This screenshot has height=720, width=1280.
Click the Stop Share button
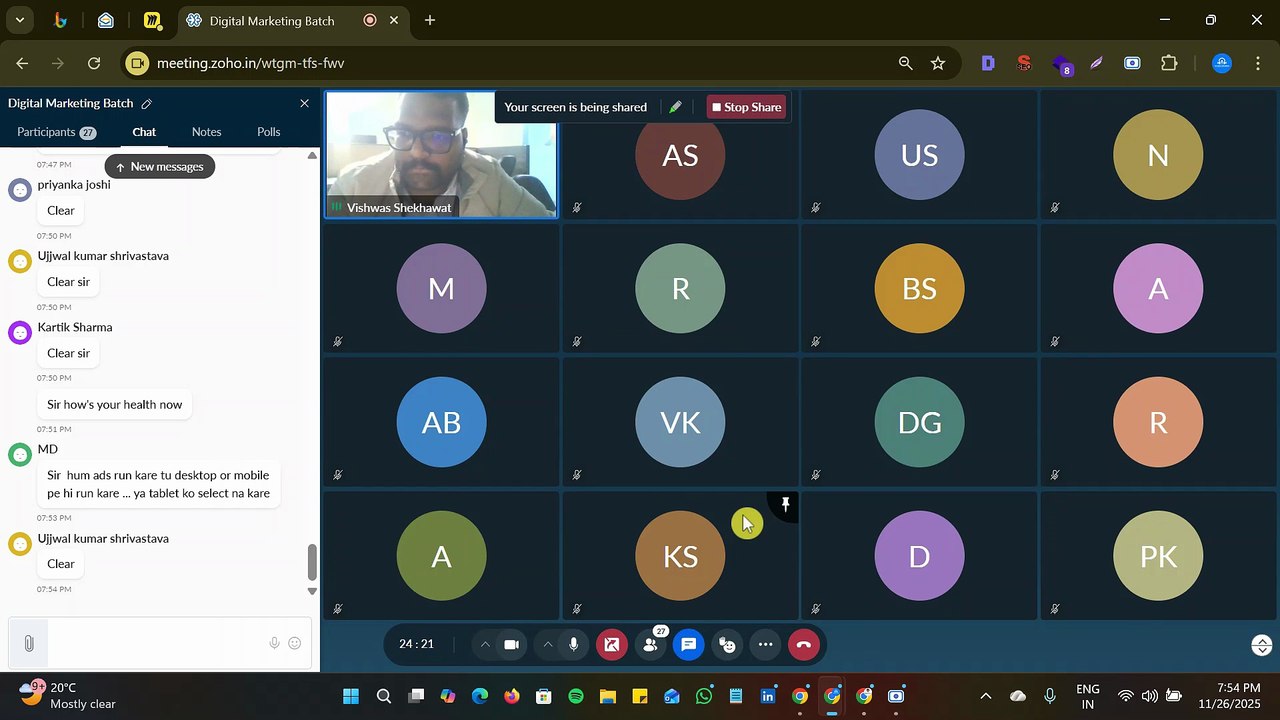tap(746, 107)
